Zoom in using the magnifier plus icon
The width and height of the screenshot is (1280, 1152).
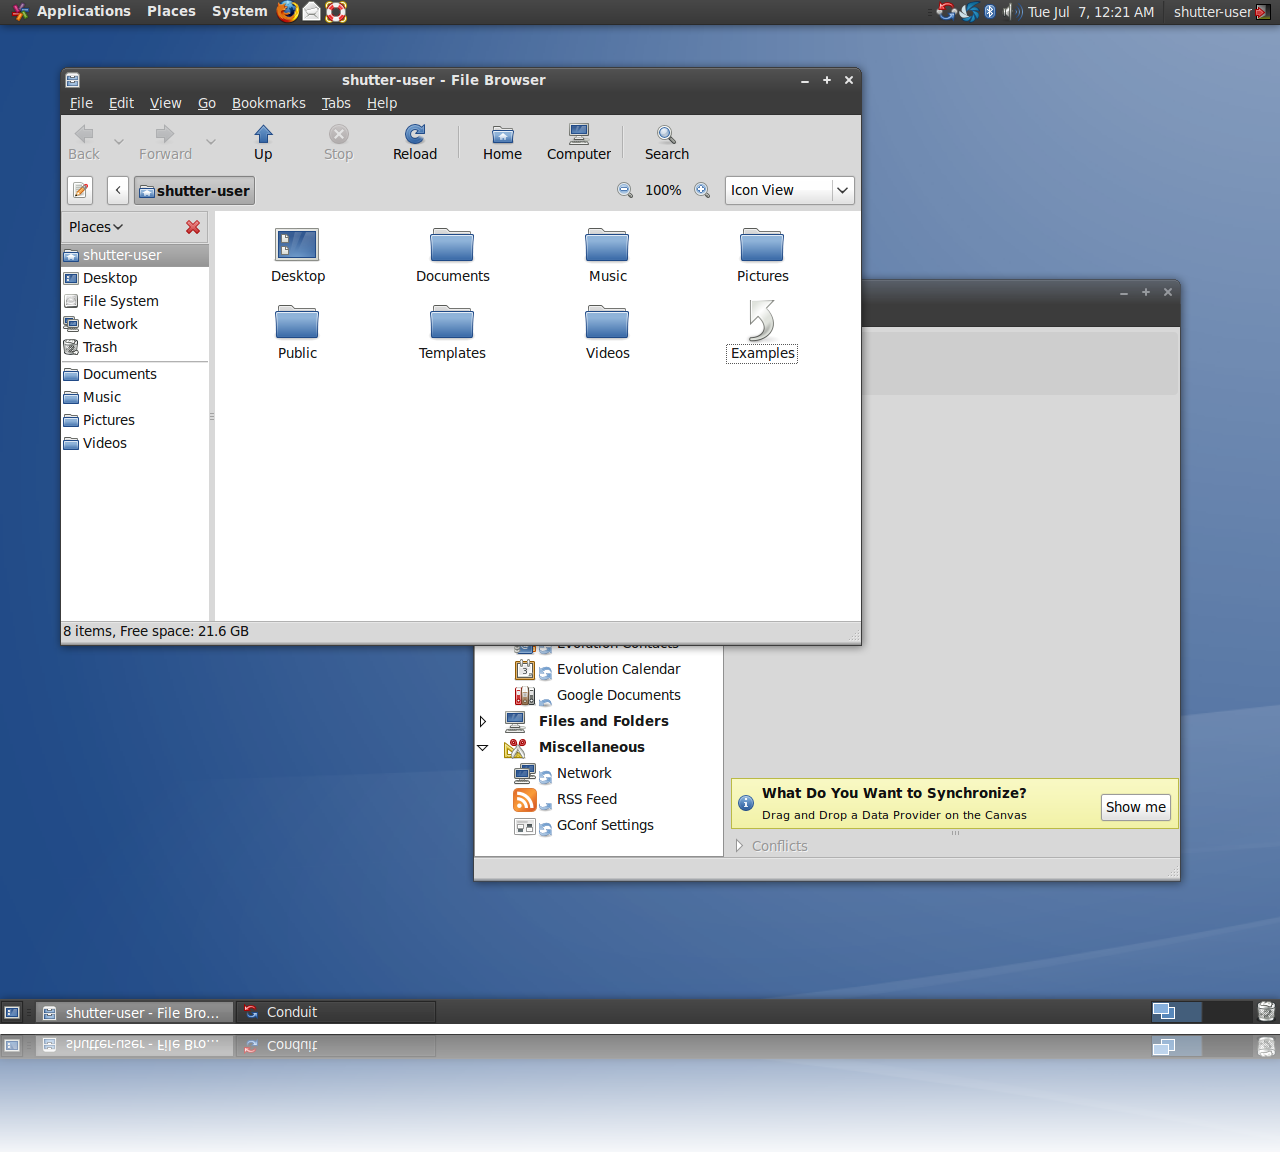tap(702, 190)
